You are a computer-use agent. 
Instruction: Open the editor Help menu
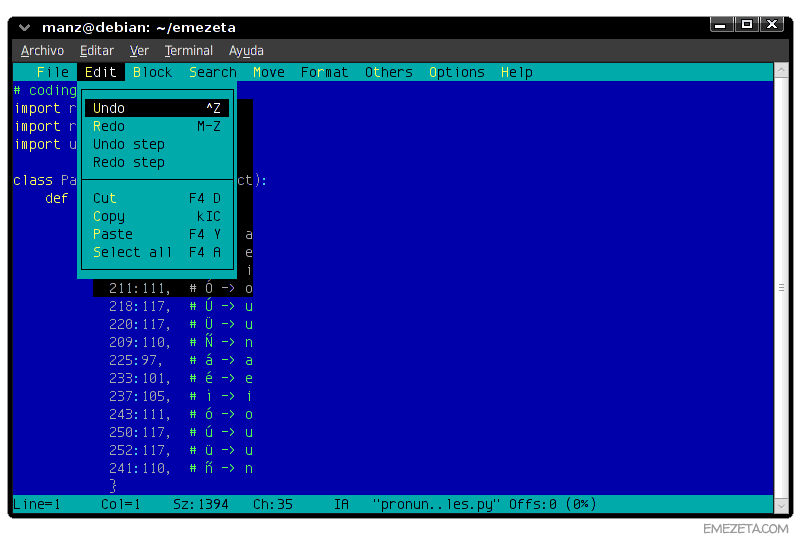517,72
